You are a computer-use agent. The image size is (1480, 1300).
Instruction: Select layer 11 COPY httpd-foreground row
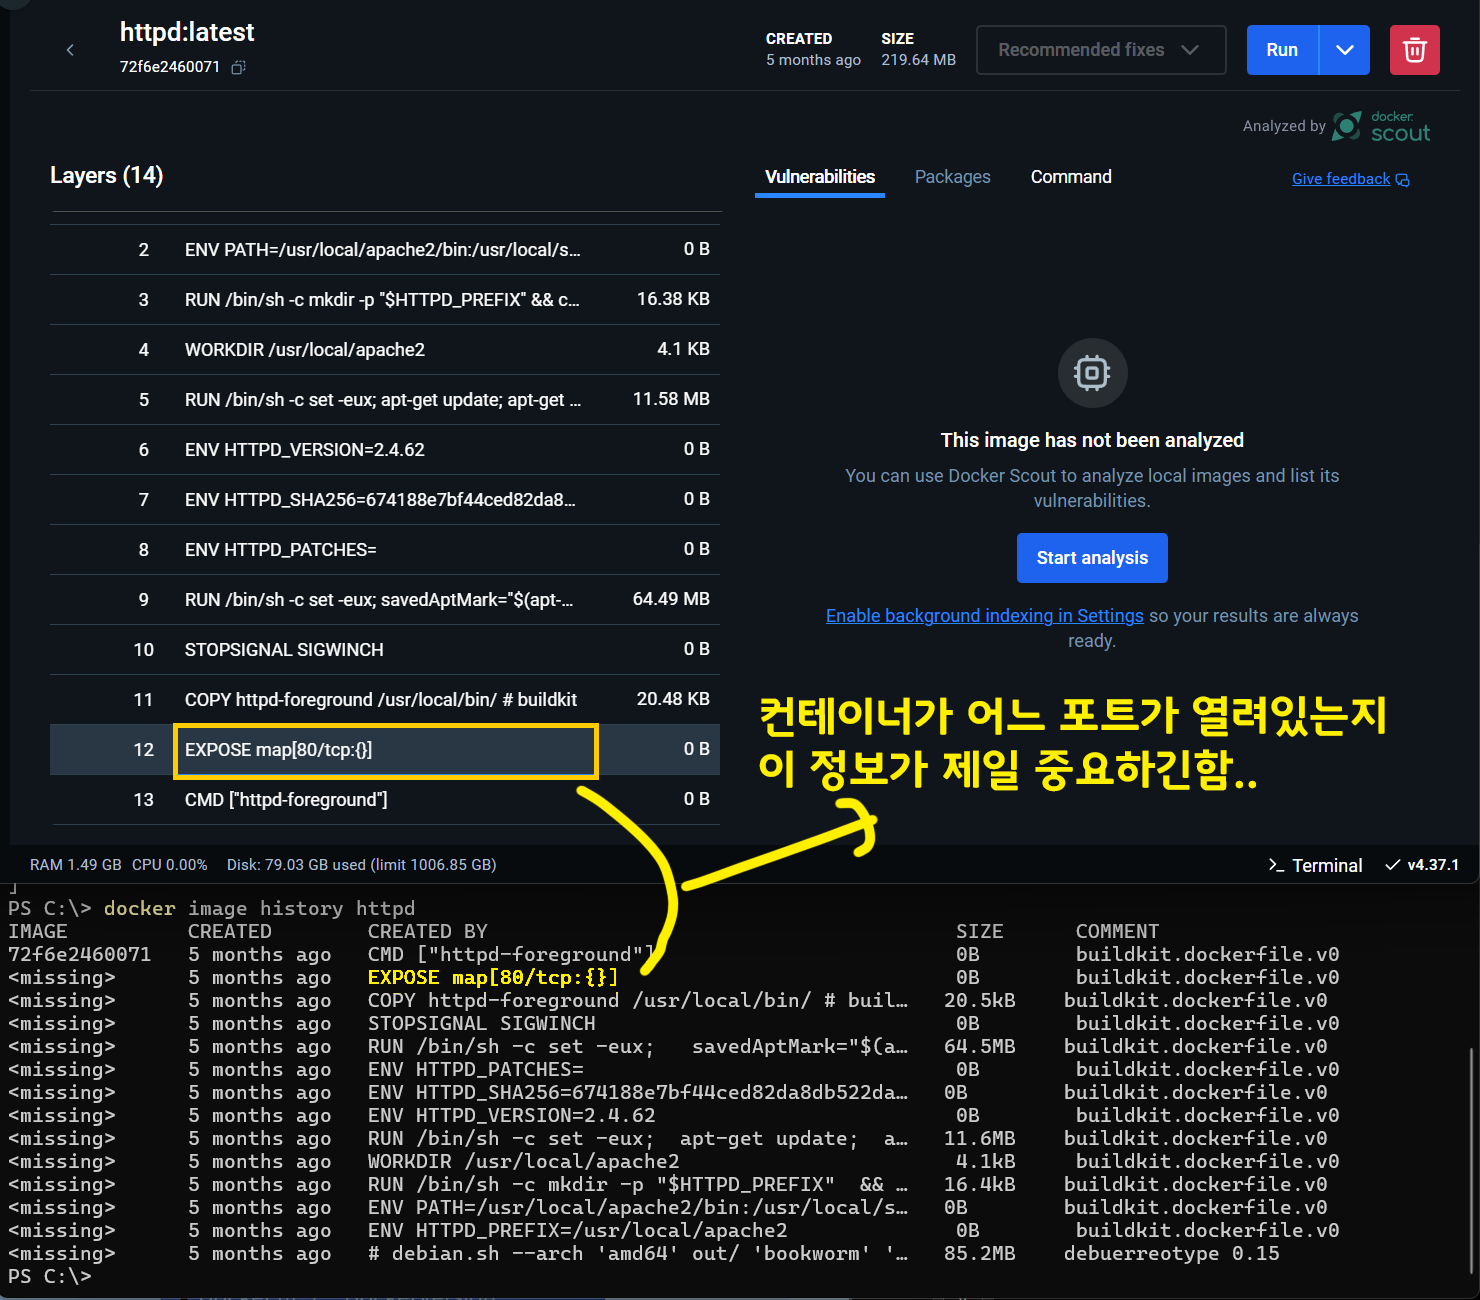coord(385,699)
